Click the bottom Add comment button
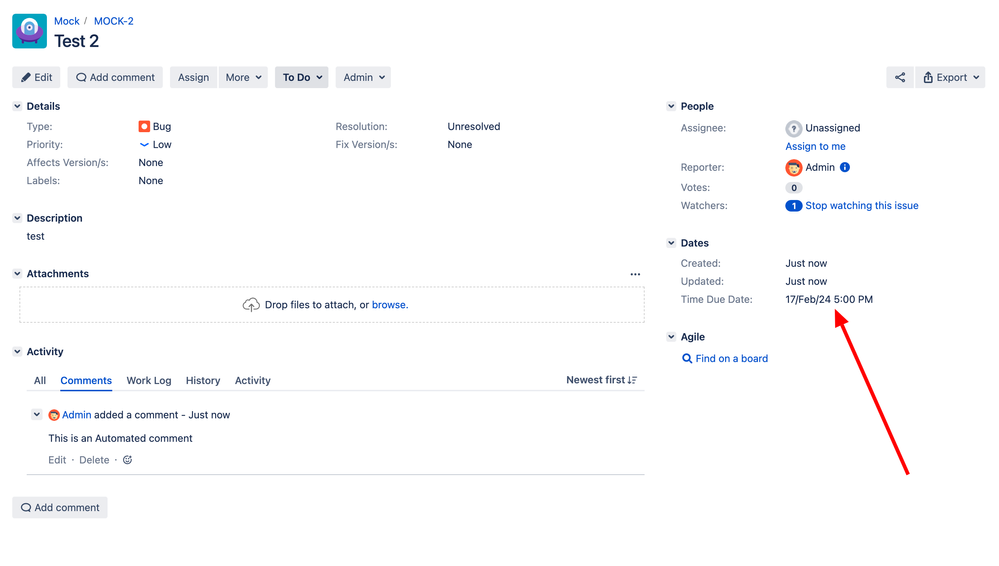This screenshot has height=566, width=999. (x=60, y=507)
